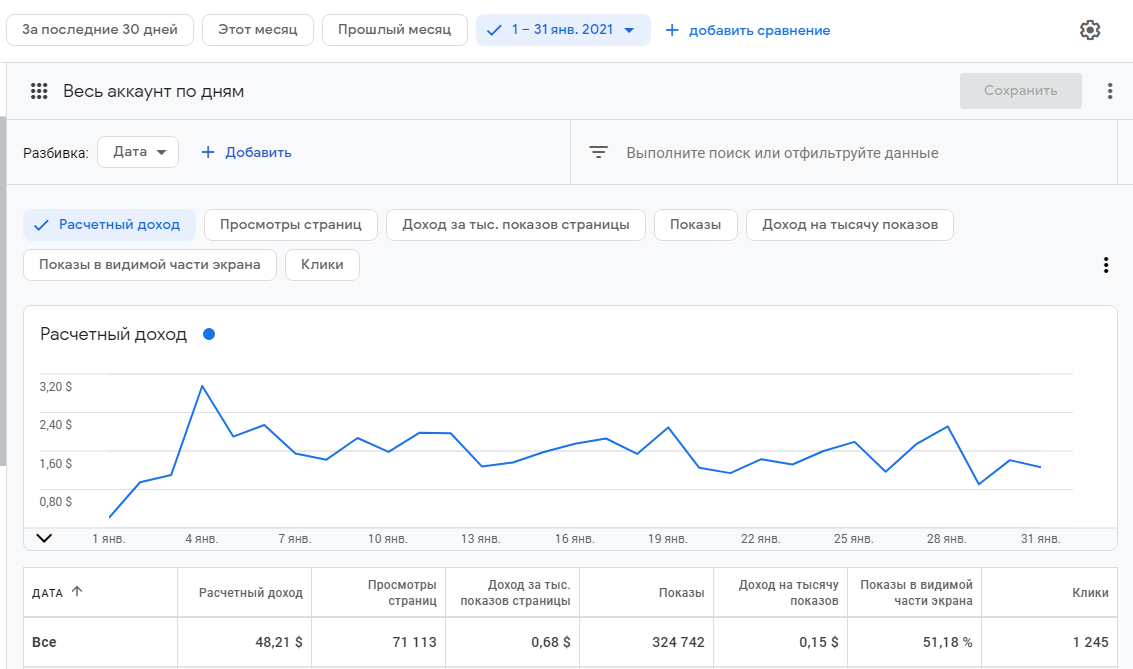The width and height of the screenshot is (1133, 669).
Task: Click the search or filter data field
Action: [782, 153]
